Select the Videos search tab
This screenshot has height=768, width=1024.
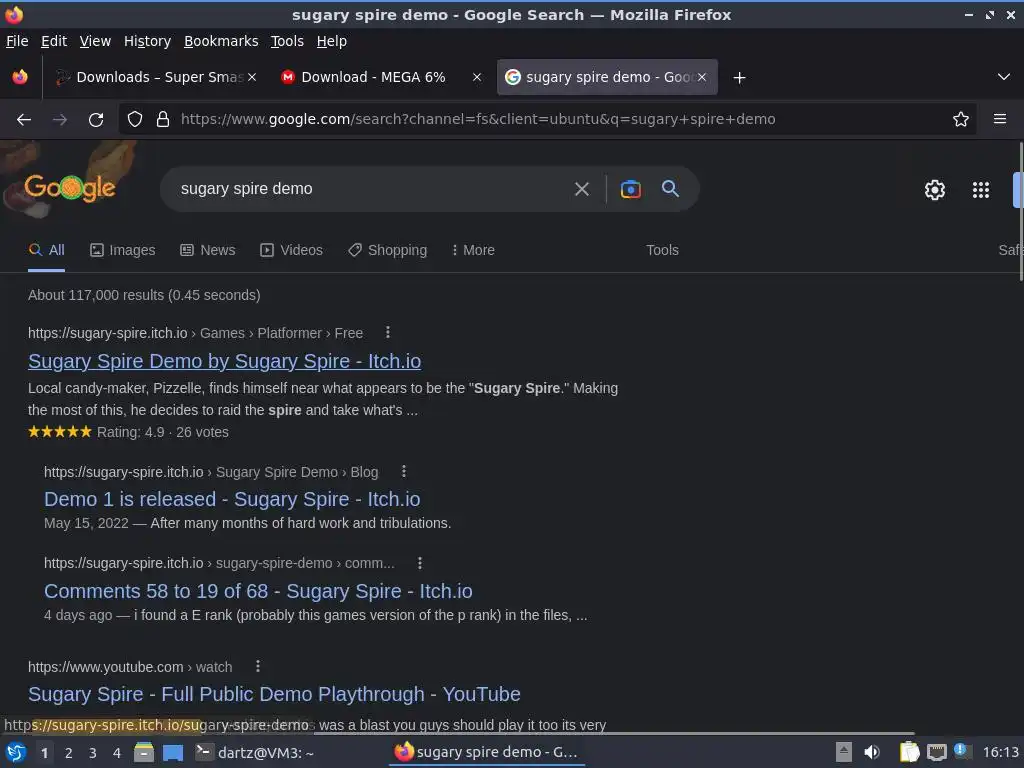point(291,250)
